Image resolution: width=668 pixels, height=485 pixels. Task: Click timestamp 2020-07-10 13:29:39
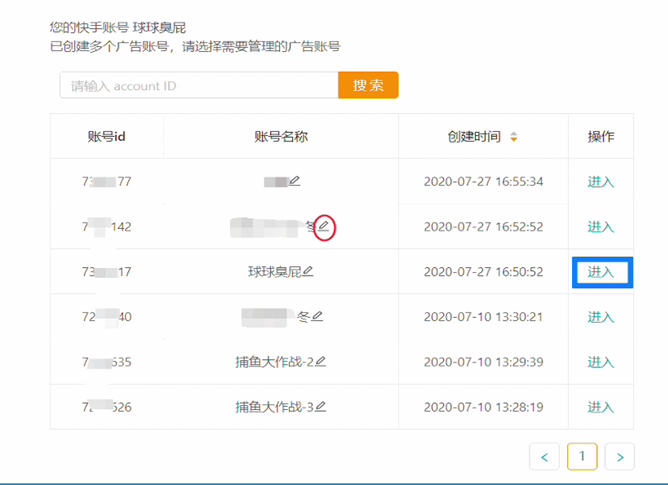tap(484, 362)
